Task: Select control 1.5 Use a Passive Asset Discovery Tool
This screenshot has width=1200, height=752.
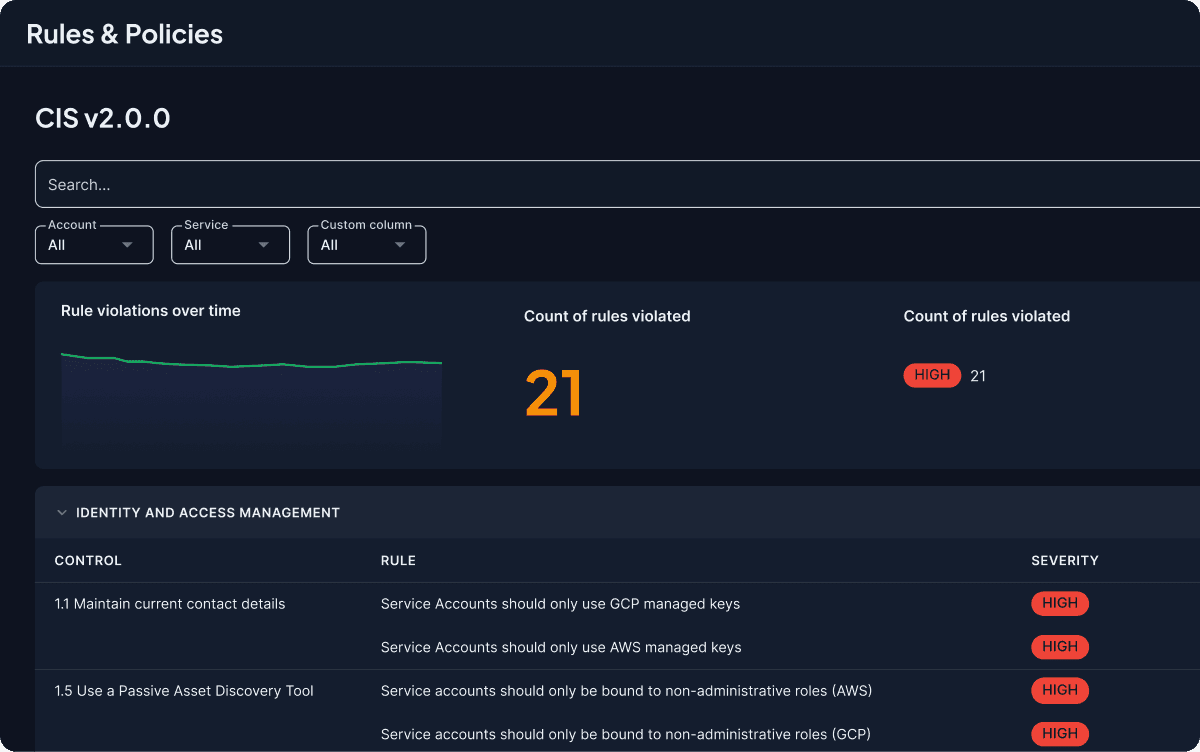Action: point(184,691)
